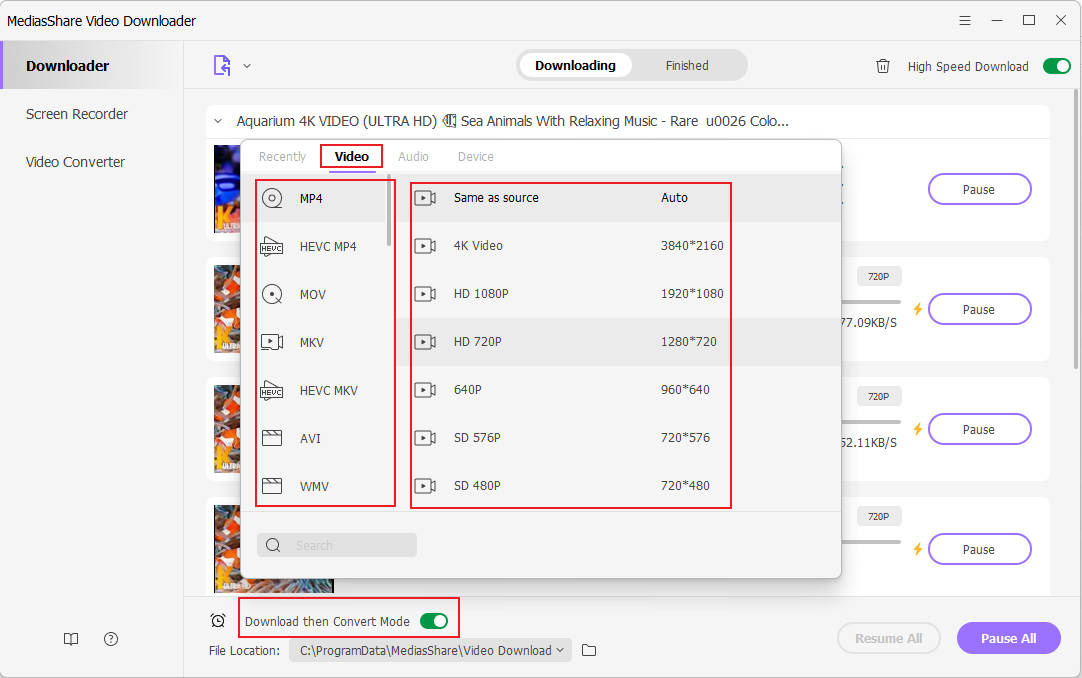Click the SD 576P resolution icon
Screen dimensions: 1082x678
click(x=425, y=437)
